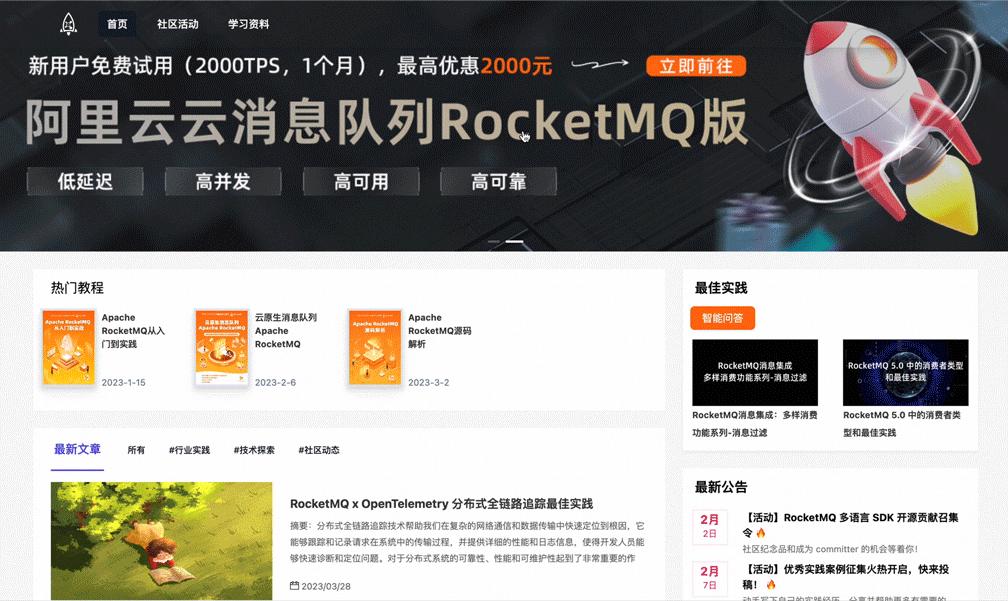
Task: Click the 低延迟 feature tag
Action: pyautogui.click(x=84, y=181)
